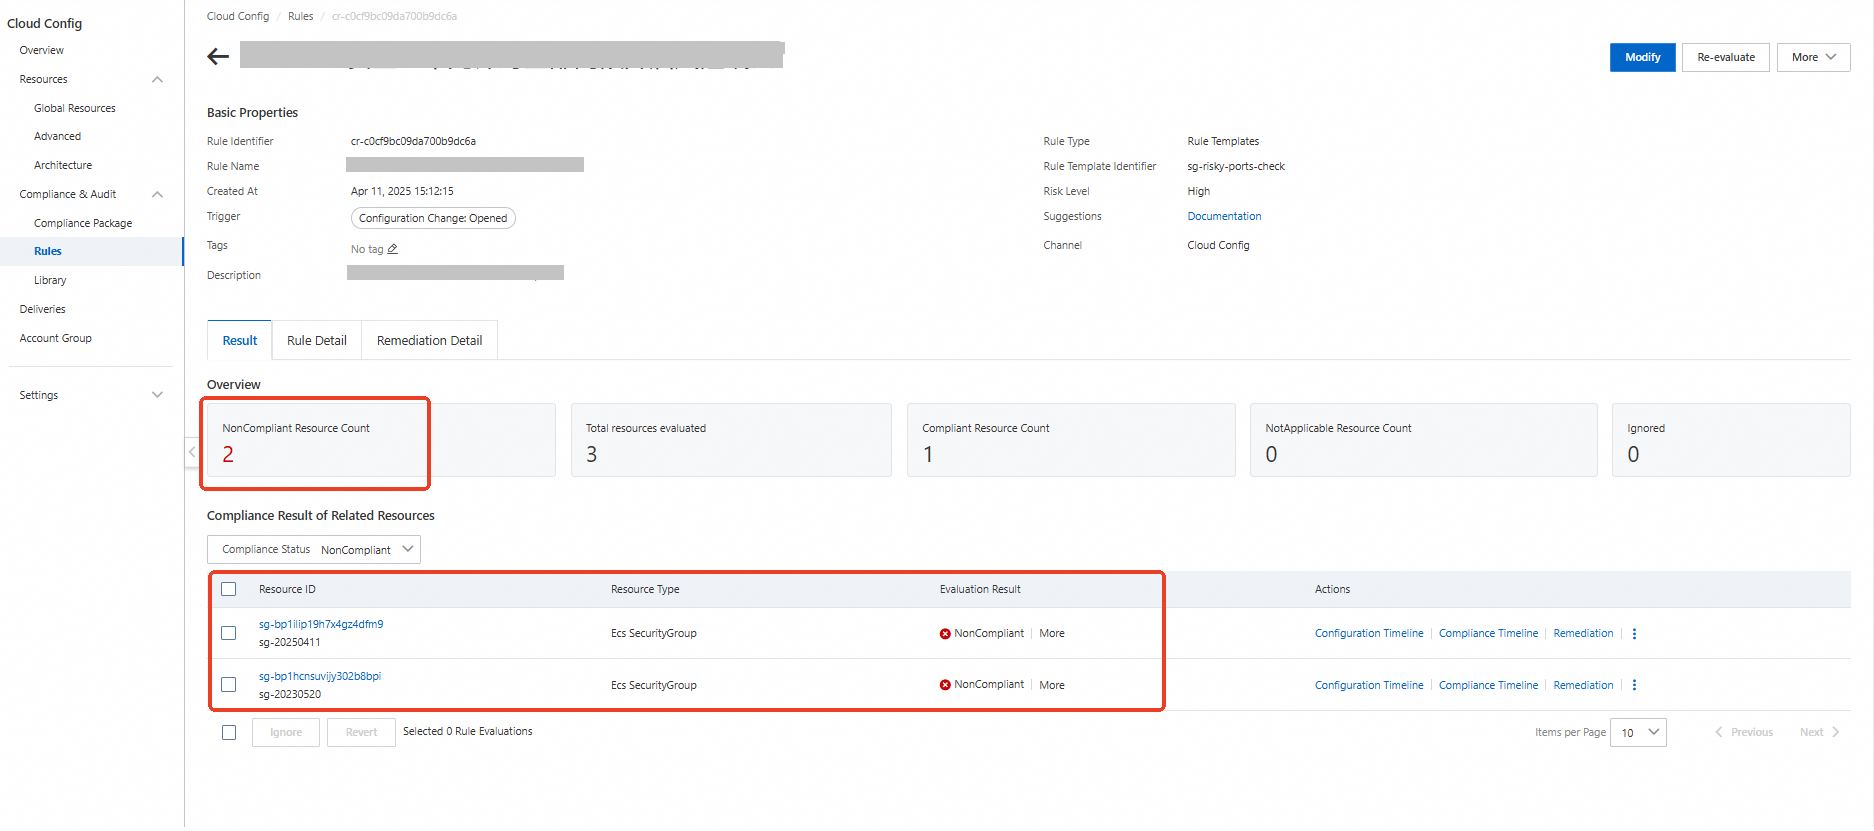Click More beside NonCompliant for sg-20250411
The width and height of the screenshot is (1874, 831).
(x=1052, y=633)
